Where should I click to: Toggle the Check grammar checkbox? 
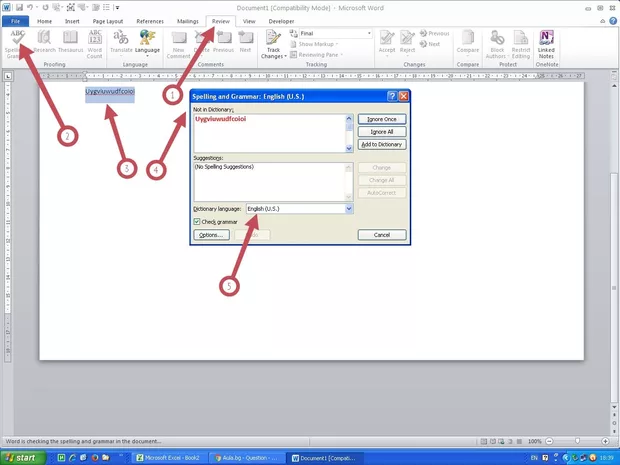(x=197, y=221)
